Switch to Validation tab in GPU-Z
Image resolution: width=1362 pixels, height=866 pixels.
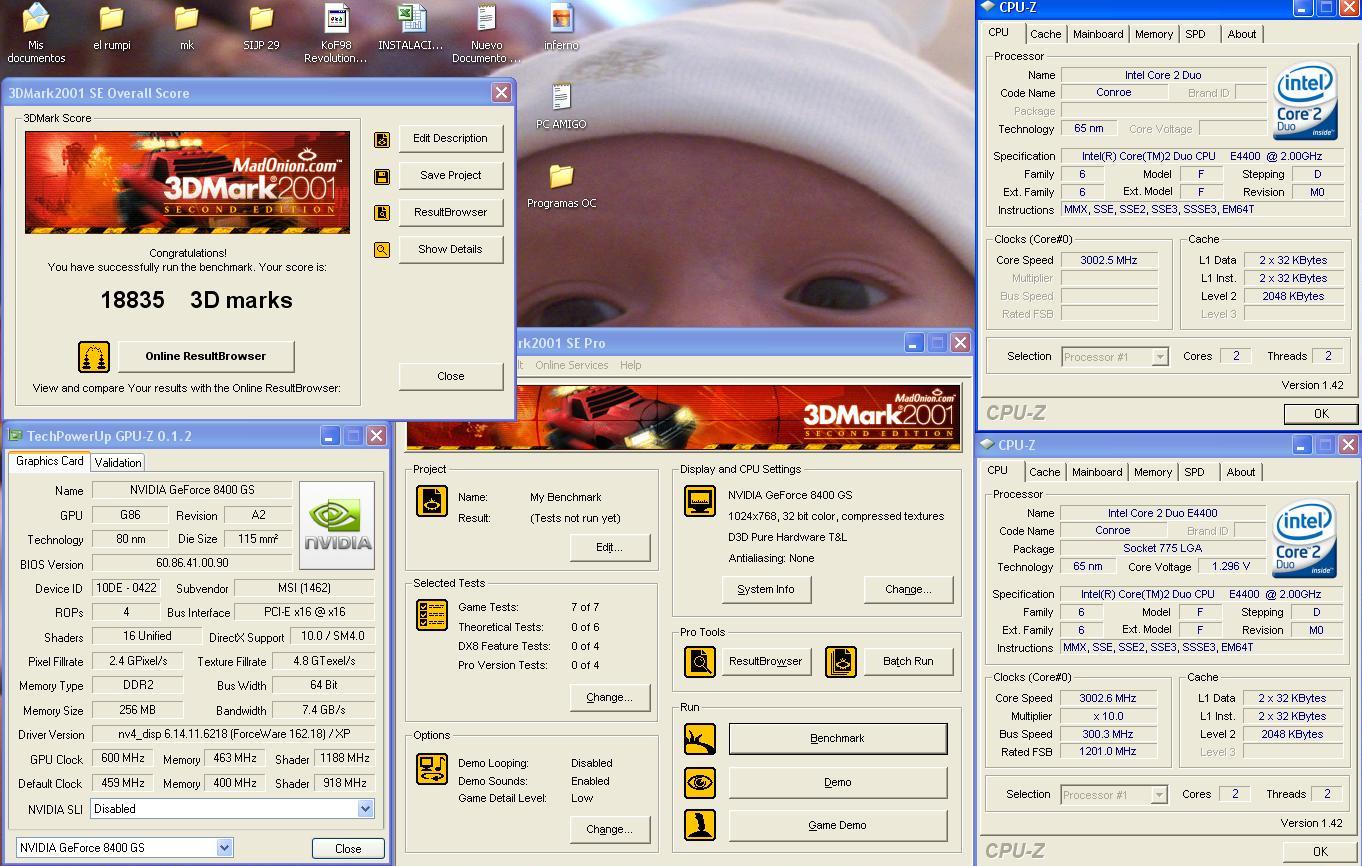tap(118, 463)
